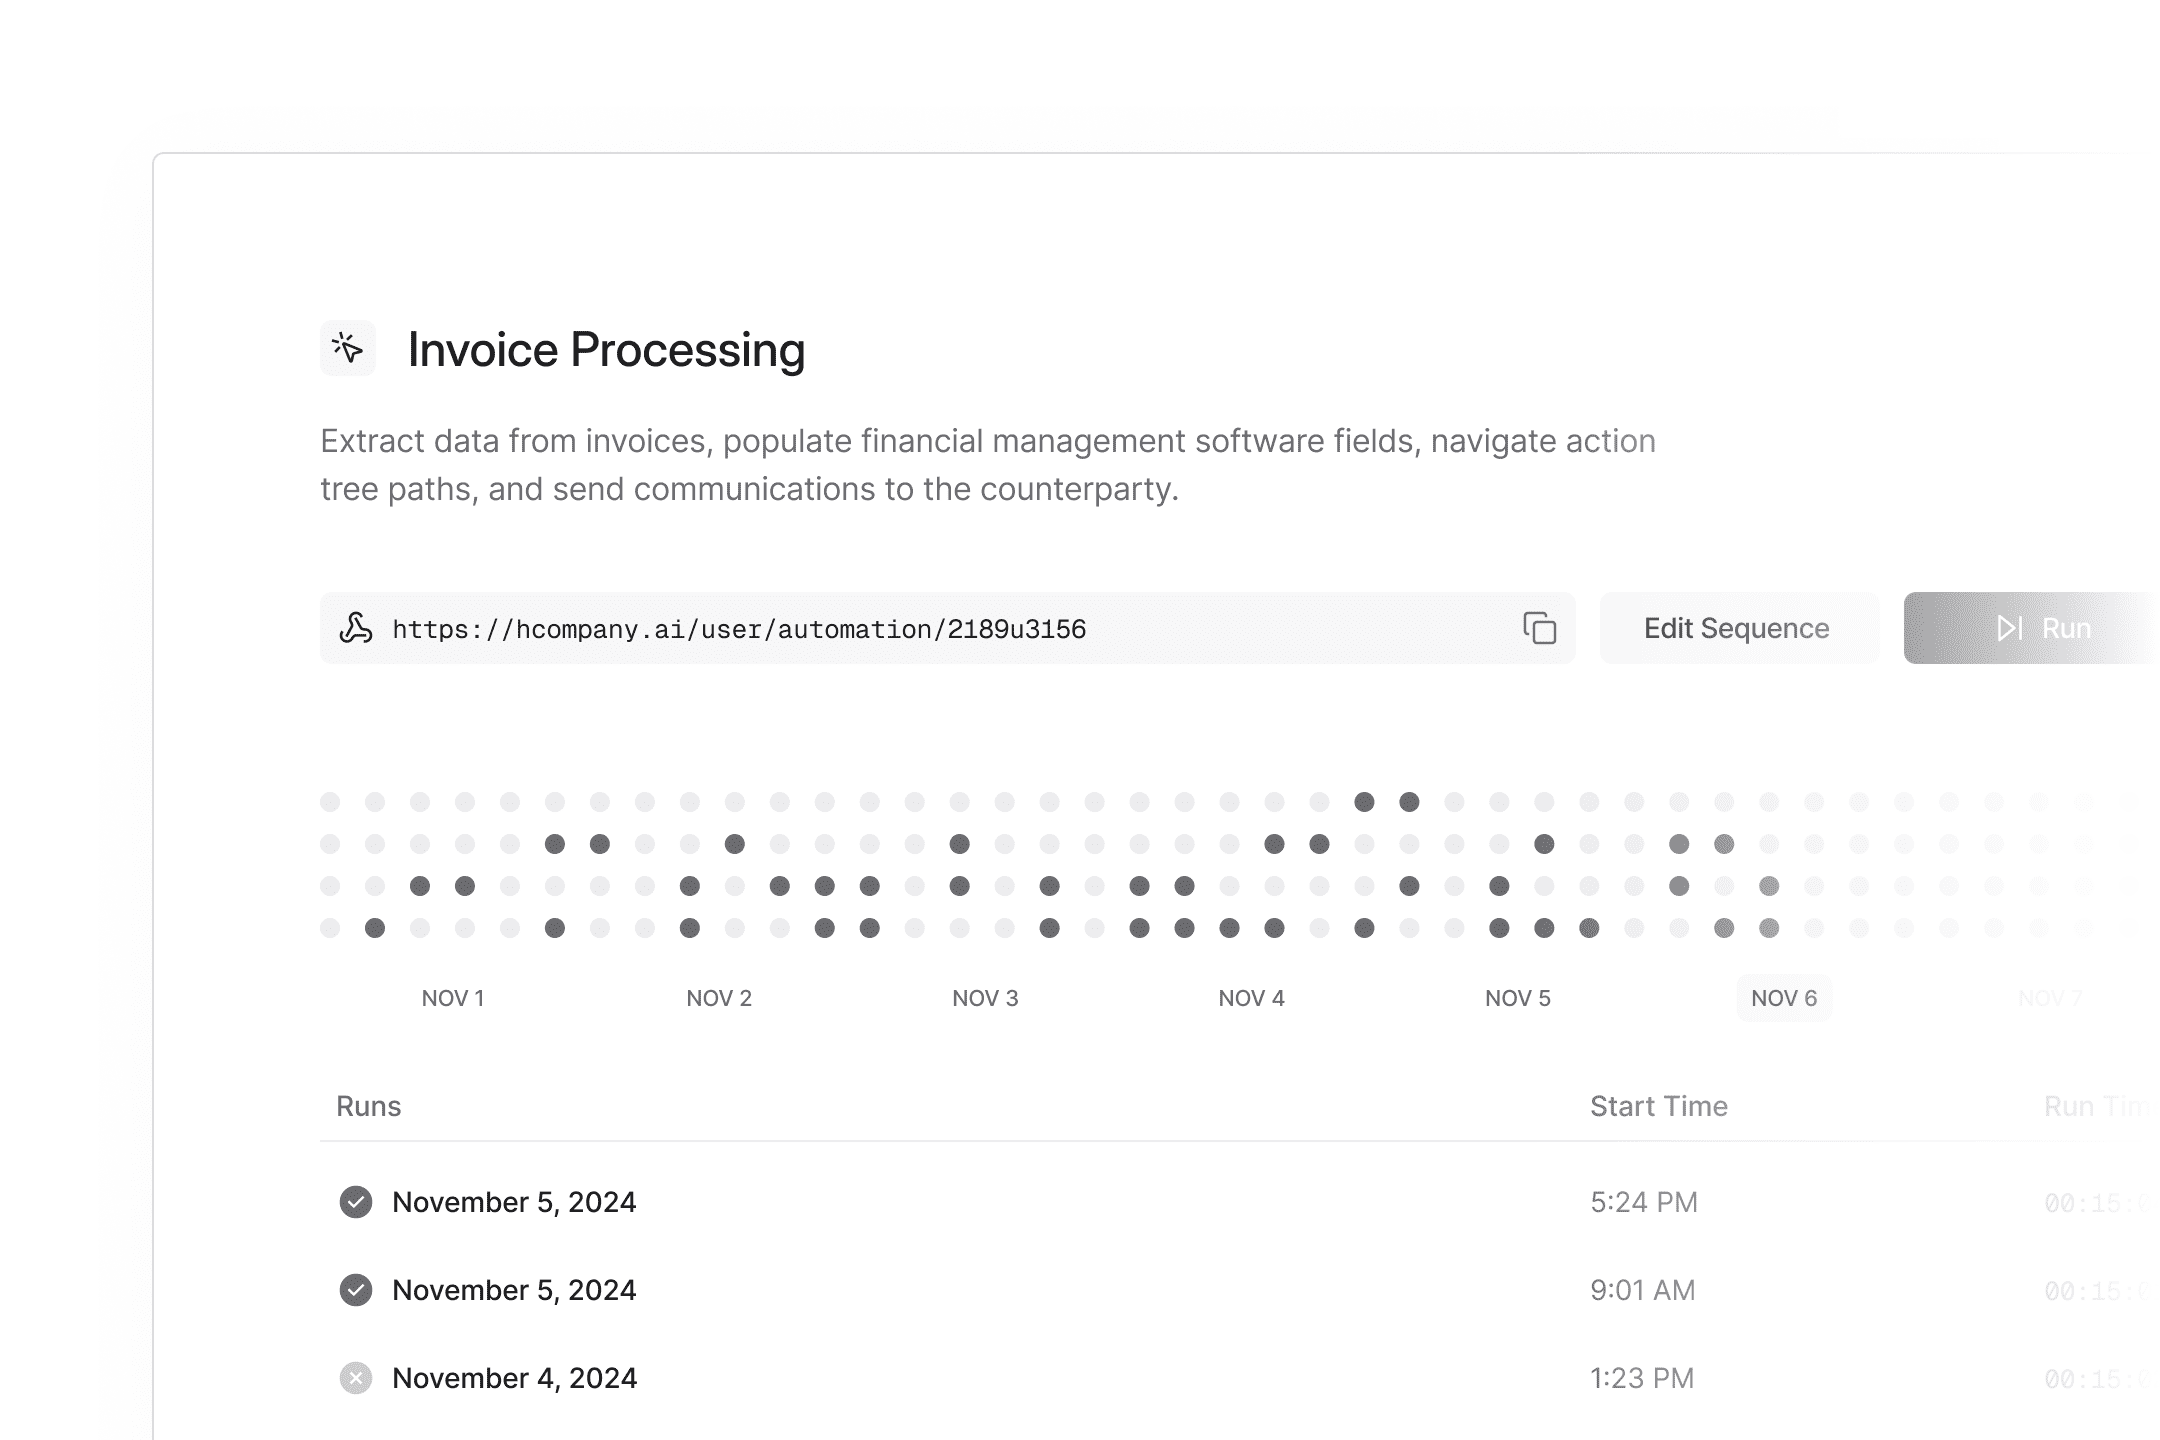Select the NOV 4 date label
This screenshot has width=2160, height=1440.
1251,998
